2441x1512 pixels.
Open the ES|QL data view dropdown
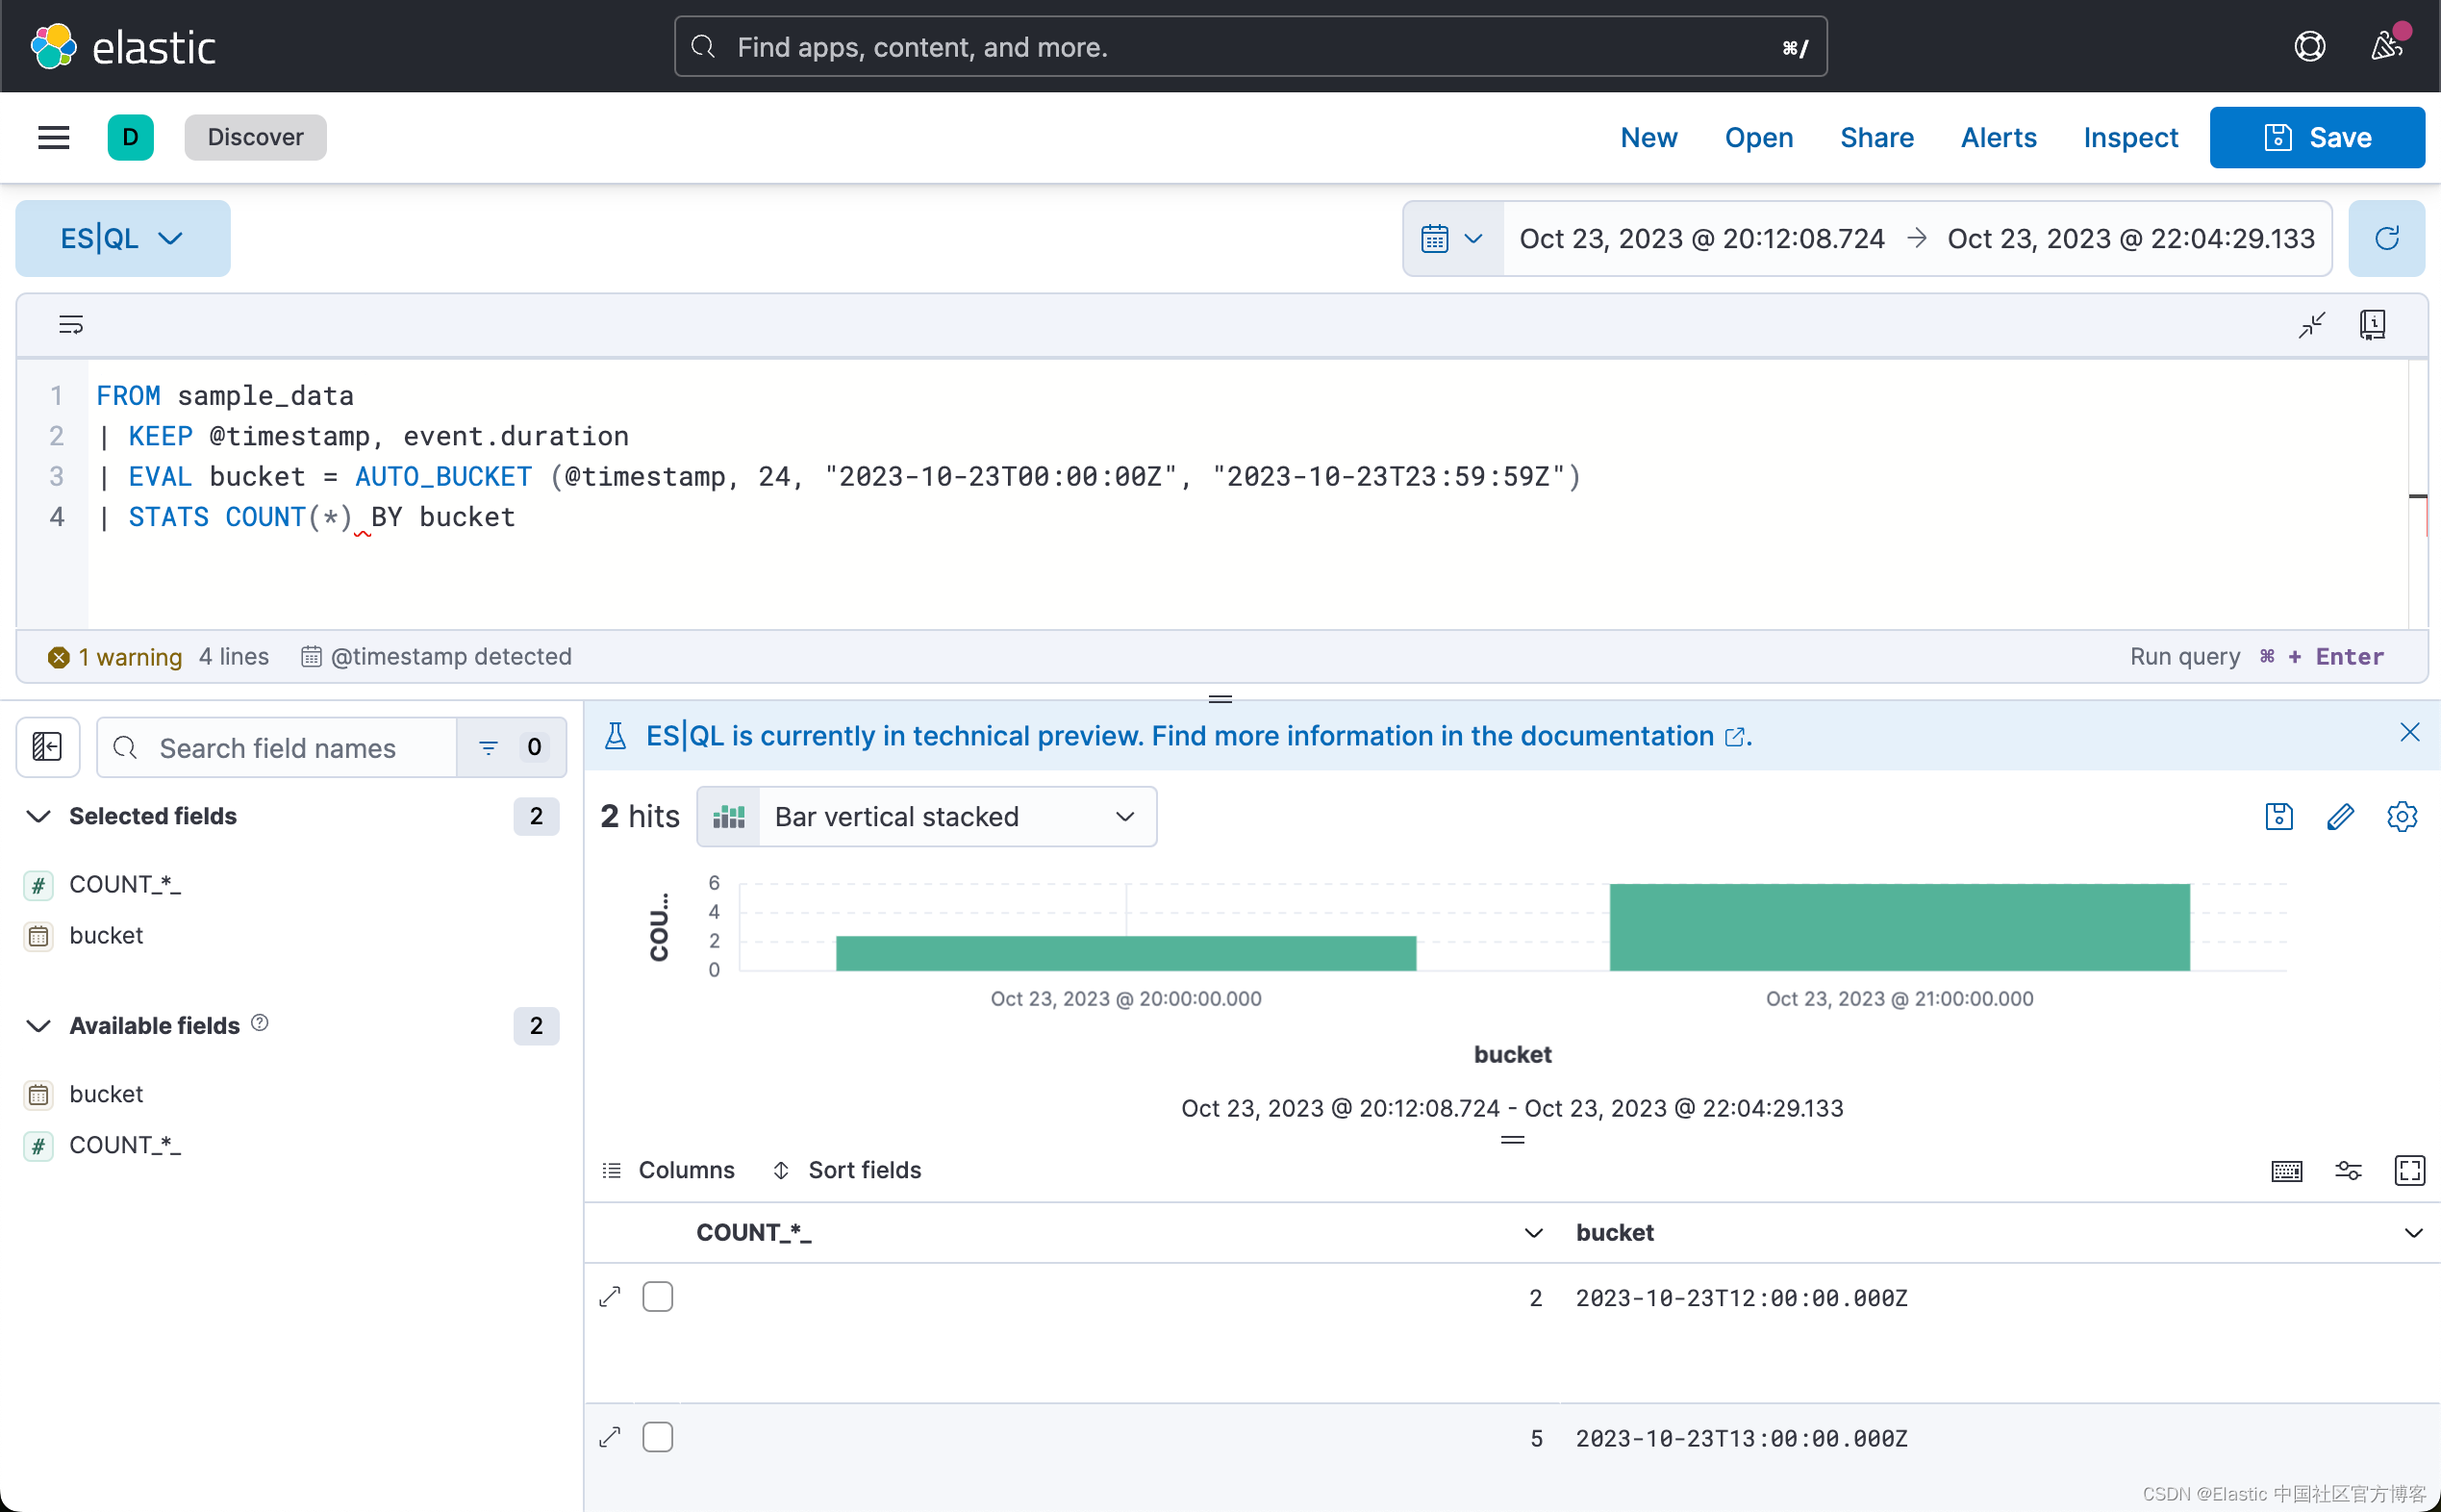[122, 238]
